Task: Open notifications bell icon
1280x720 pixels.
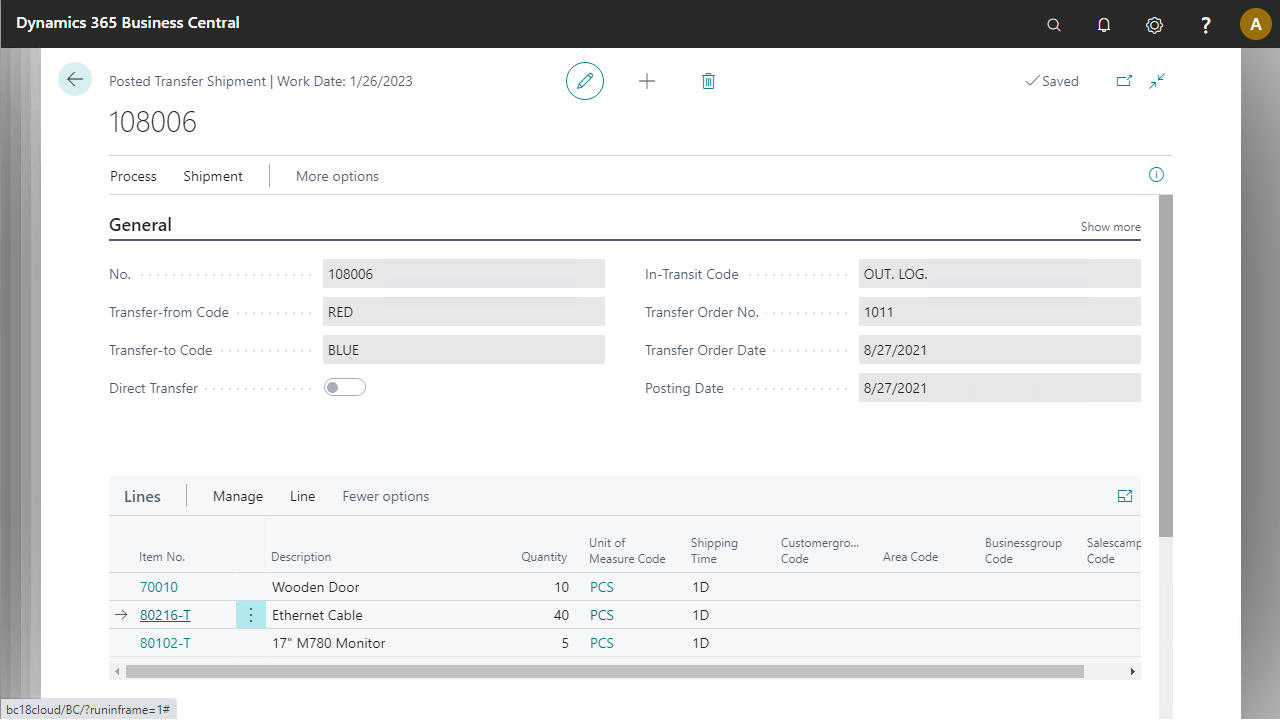Action: (1104, 25)
